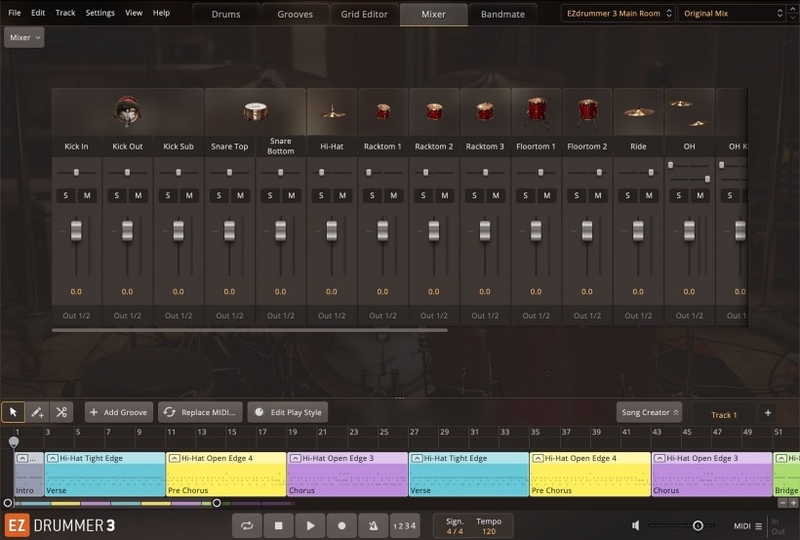This screenshot has height=540, width=800.
Task: Click the Replace MIDI button
Action: point(200,412)
